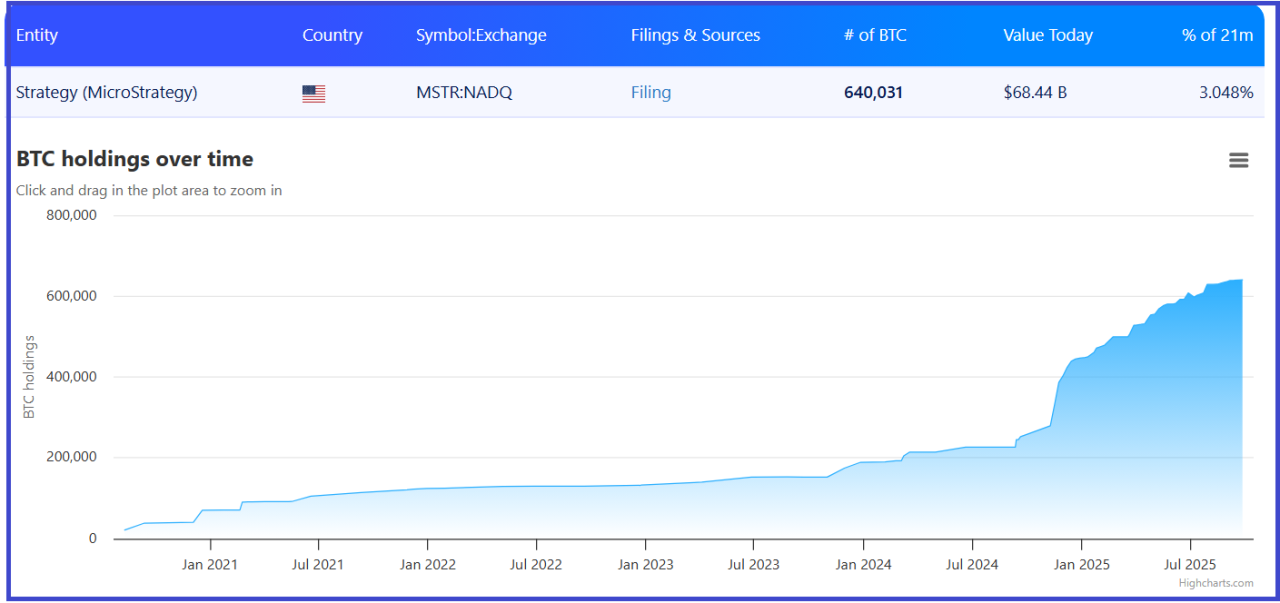Select the Strategy (MicroStrategy) entity name
This screenshot has width=1280, height=603.
(106, 93)
